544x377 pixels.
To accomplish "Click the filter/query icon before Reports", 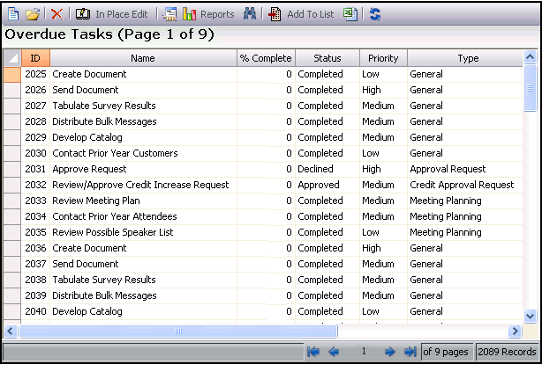I will (x=170, y=14).
